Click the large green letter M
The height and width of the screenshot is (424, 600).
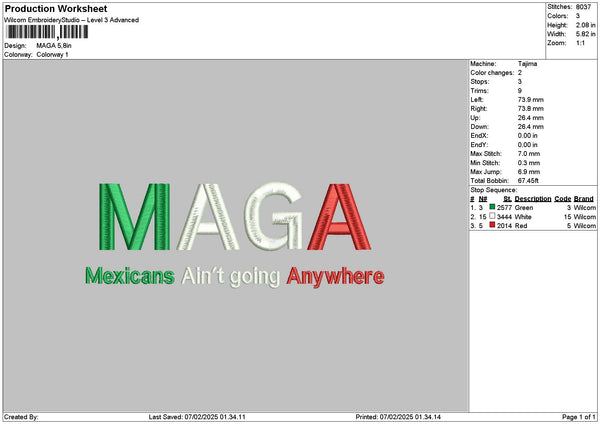(134, 217)
